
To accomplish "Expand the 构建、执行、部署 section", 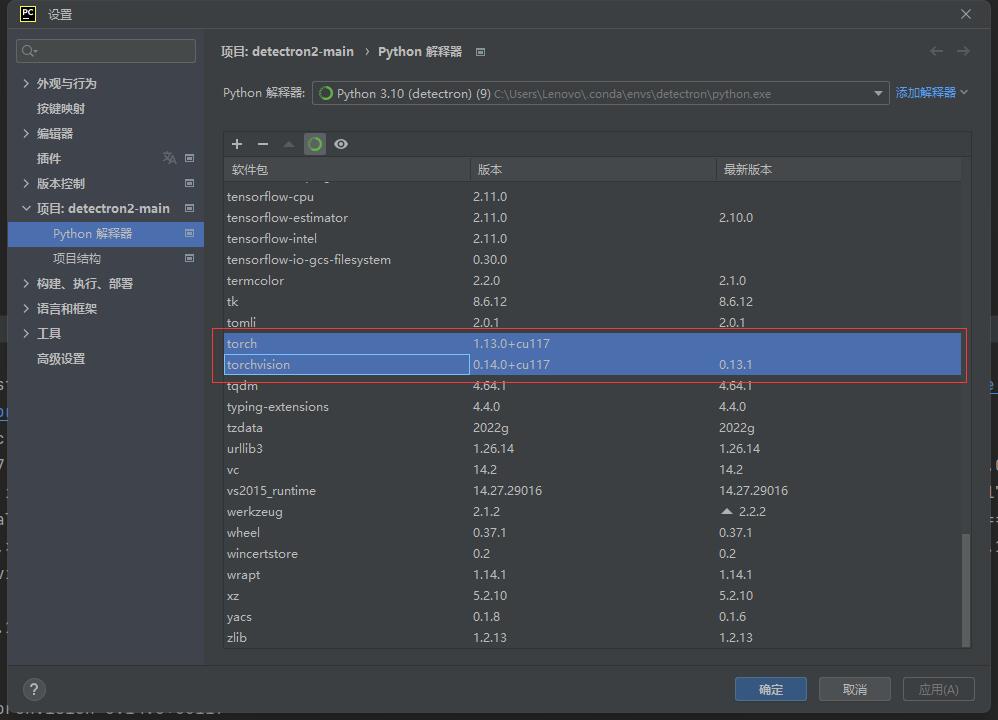I will coord(25,283).
